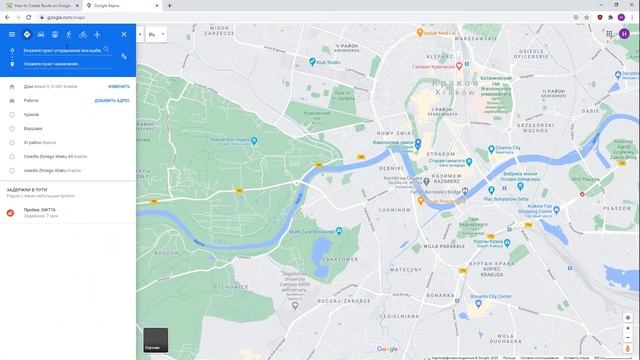This screenshot has height=360, width=640.
Task: Click Kebab Med Cd restaurant marker
Action: tap(420, 33)
